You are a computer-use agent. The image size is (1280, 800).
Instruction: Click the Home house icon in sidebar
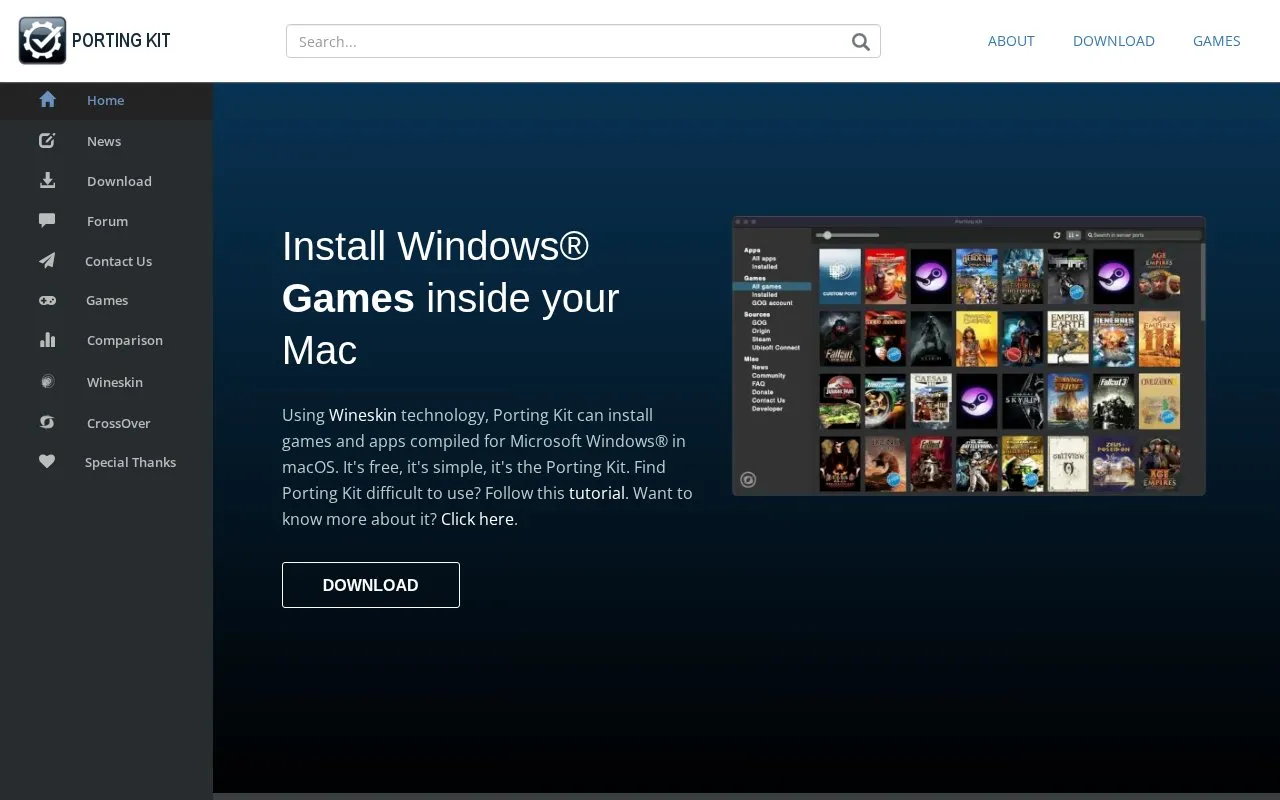point(47,100)
